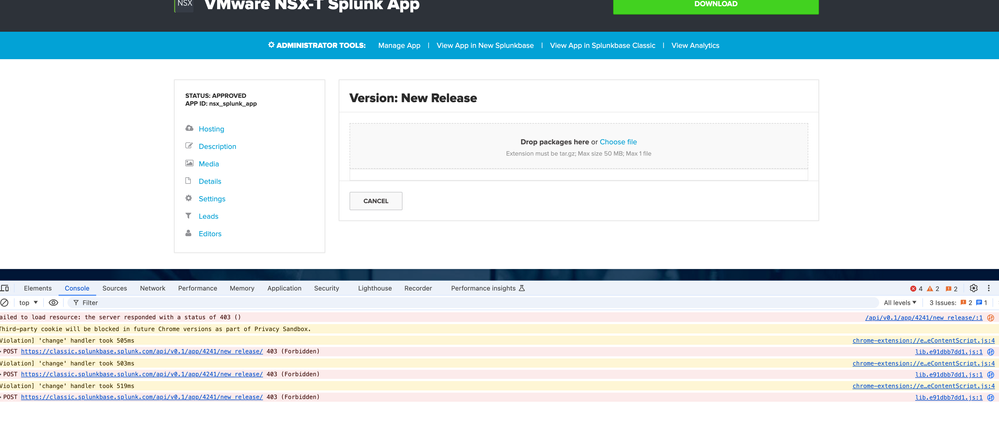Screen dimensions: 999x430
Task: Click the green DOWNLOAD button
Action: click(715, 5)
